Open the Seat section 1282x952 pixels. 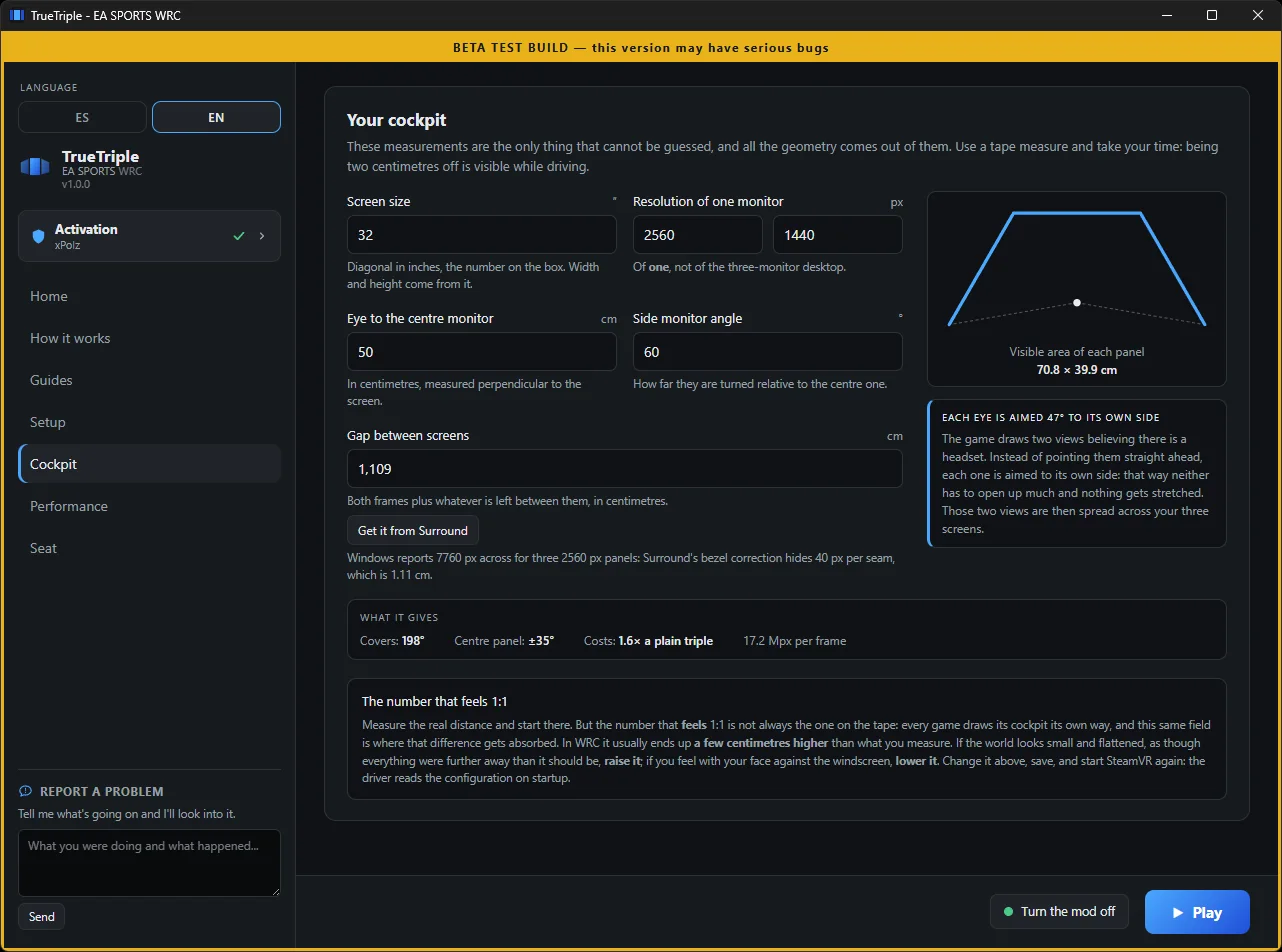pyautogui.click(x=150, y=548)
